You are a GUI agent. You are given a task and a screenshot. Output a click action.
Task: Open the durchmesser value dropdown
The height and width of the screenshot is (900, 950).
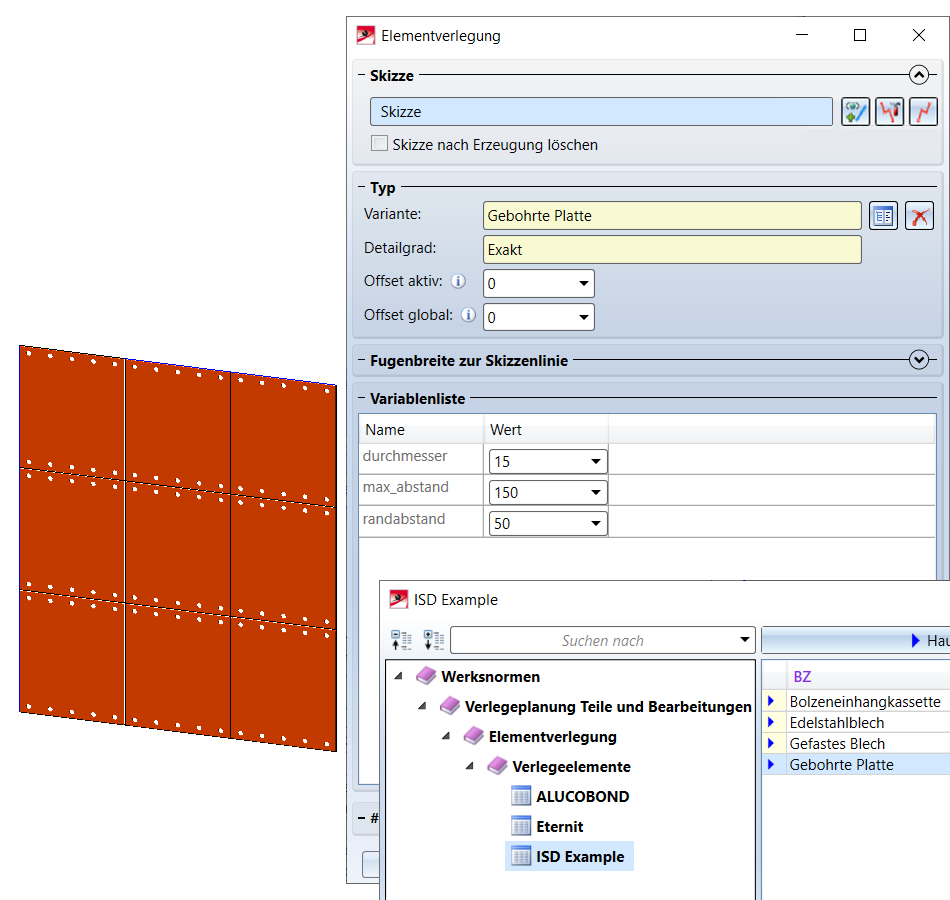point(596,462)
